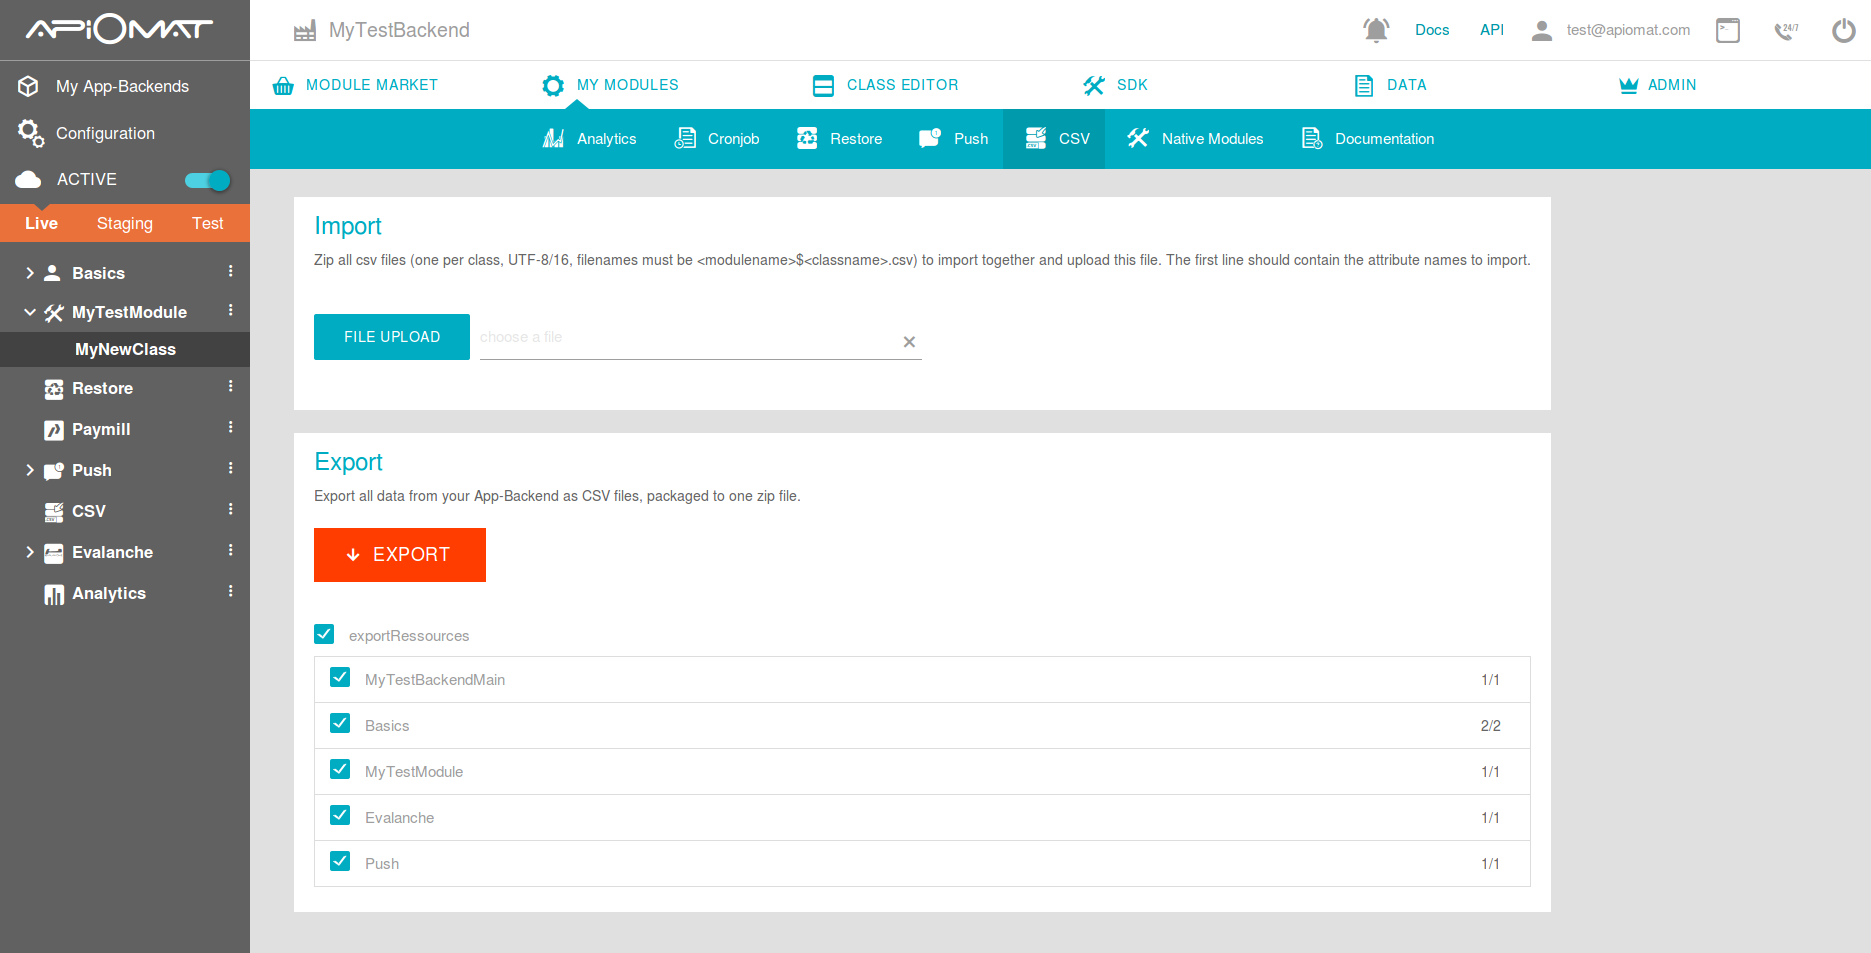
Task: Open the options menu for sidebar Push
Action: (231, 468)
